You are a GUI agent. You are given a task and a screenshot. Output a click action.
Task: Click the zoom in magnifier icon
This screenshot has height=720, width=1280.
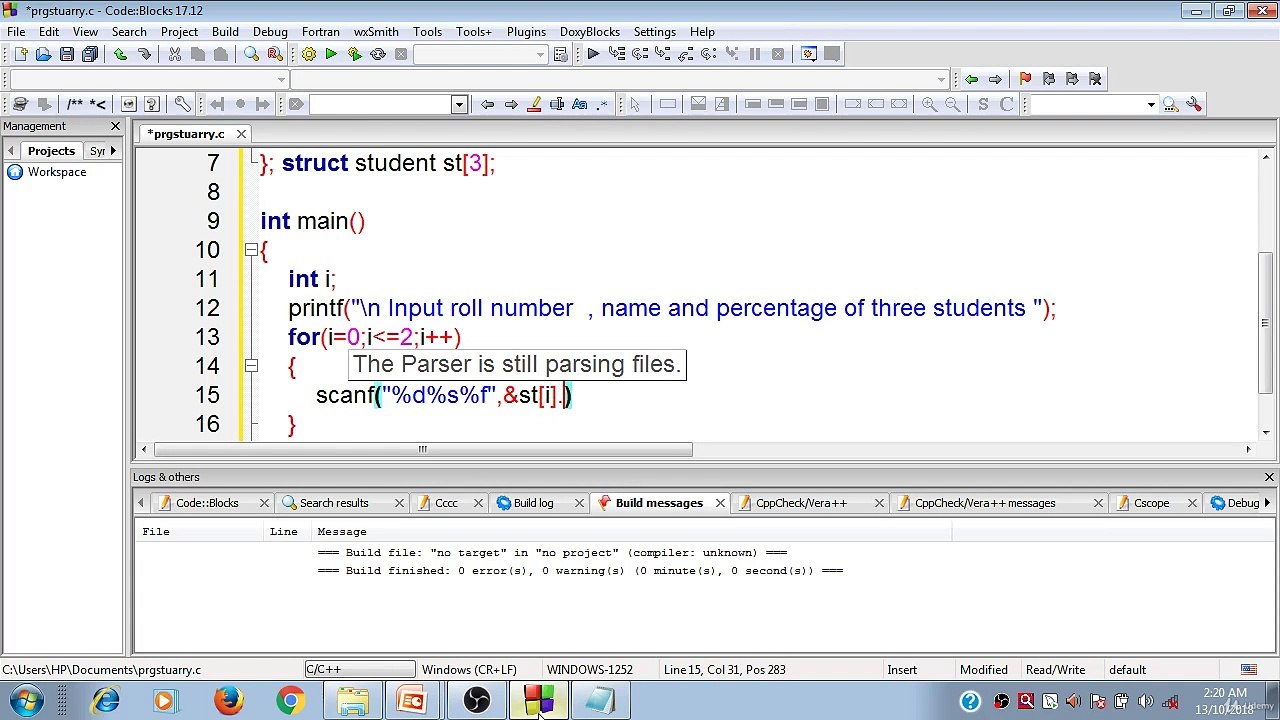point(930,104)
